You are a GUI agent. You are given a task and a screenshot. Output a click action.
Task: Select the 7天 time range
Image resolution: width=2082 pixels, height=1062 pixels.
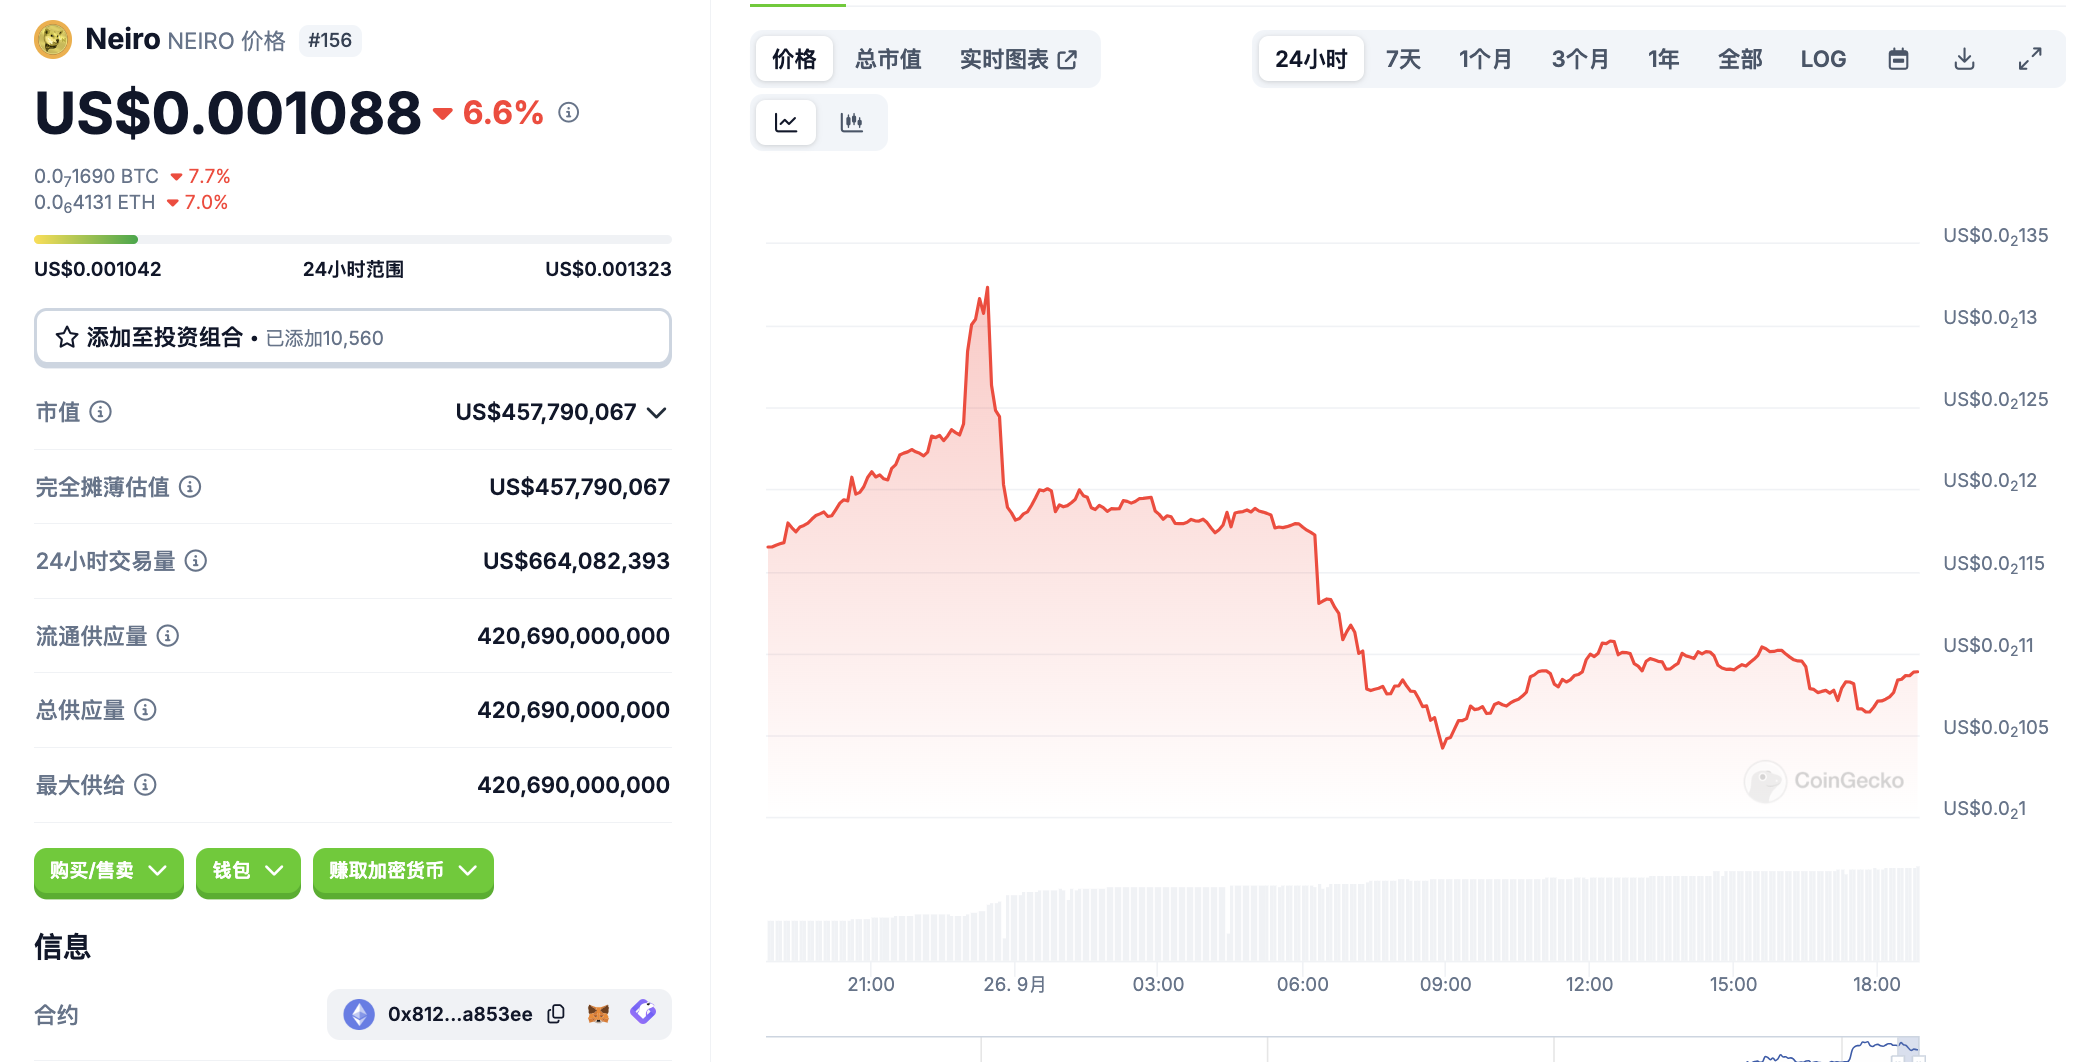pyautogui.click(x=1403, y=59)
